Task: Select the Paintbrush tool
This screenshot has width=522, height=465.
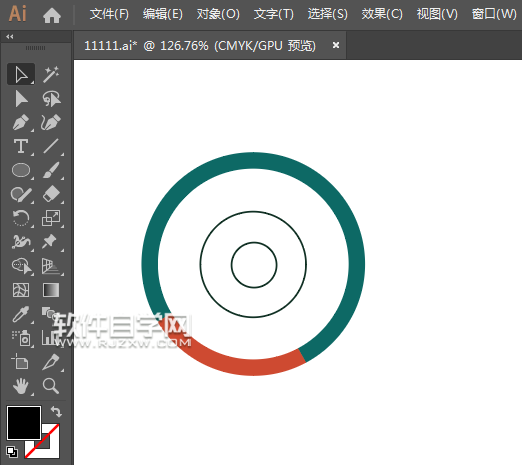Action: pos(51,170)
